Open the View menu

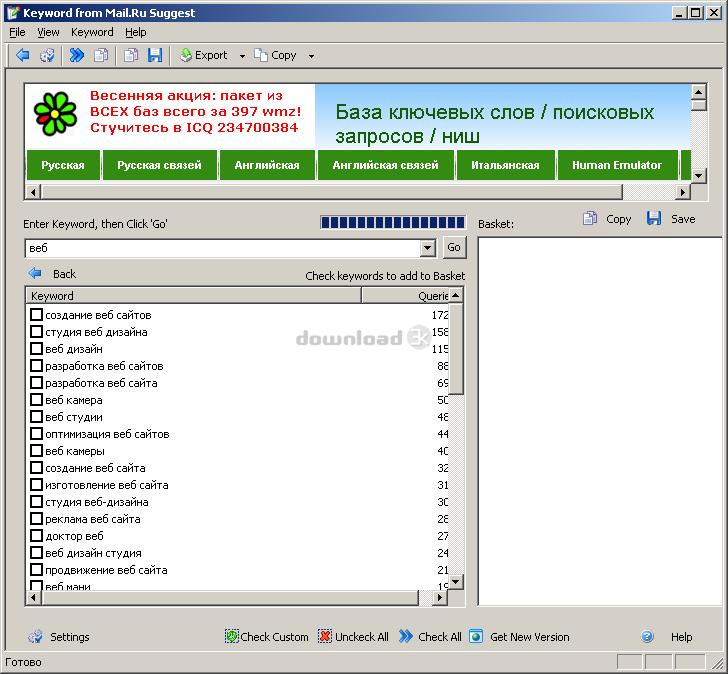pyautogui.click(x=48, y=32)
